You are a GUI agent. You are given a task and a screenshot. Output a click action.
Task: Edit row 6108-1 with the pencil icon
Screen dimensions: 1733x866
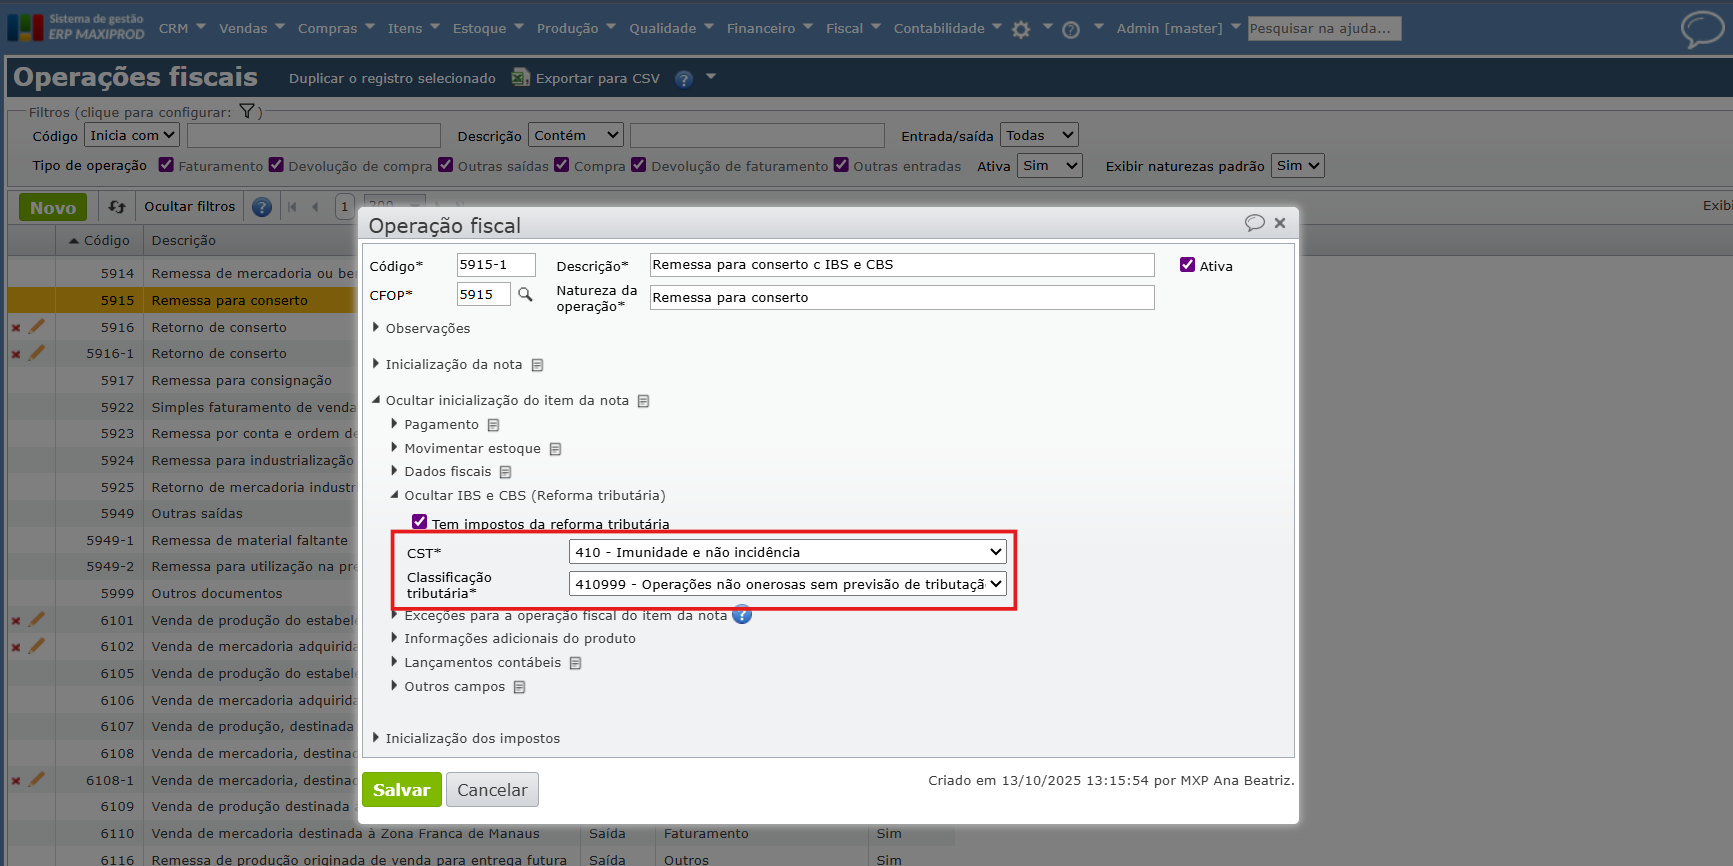[37, 779]
